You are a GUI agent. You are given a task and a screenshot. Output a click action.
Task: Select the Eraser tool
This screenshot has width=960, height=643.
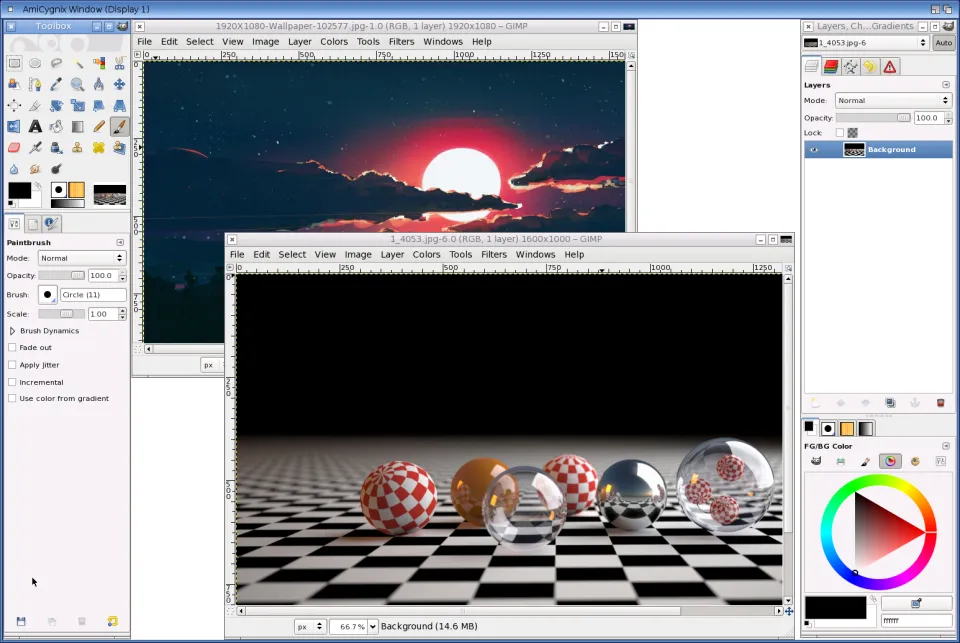pyautogui.click(x=14, y=148)
